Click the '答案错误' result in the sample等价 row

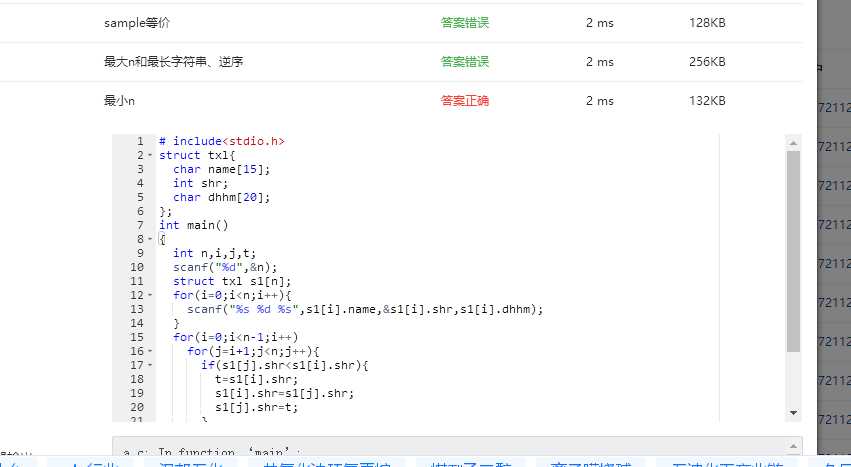[x=465, y=23]
